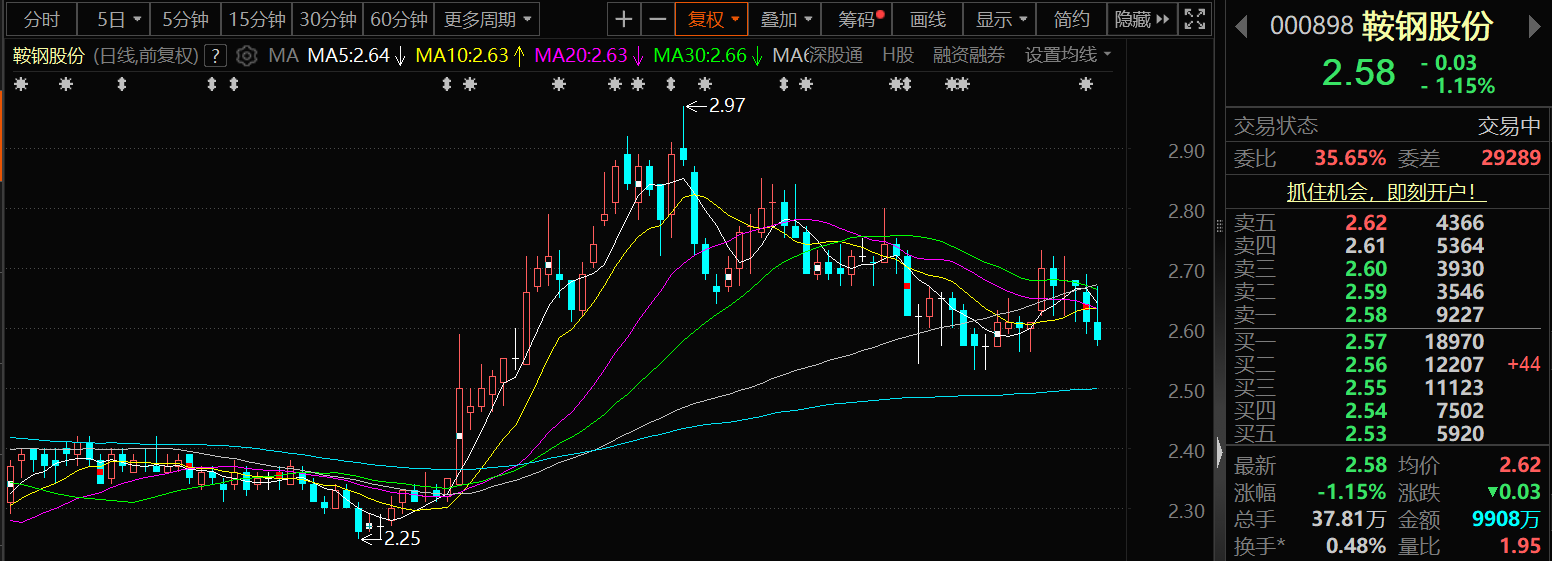
Task: Toggle the 简约 simple view mode
Action: tap(1072, 19)
